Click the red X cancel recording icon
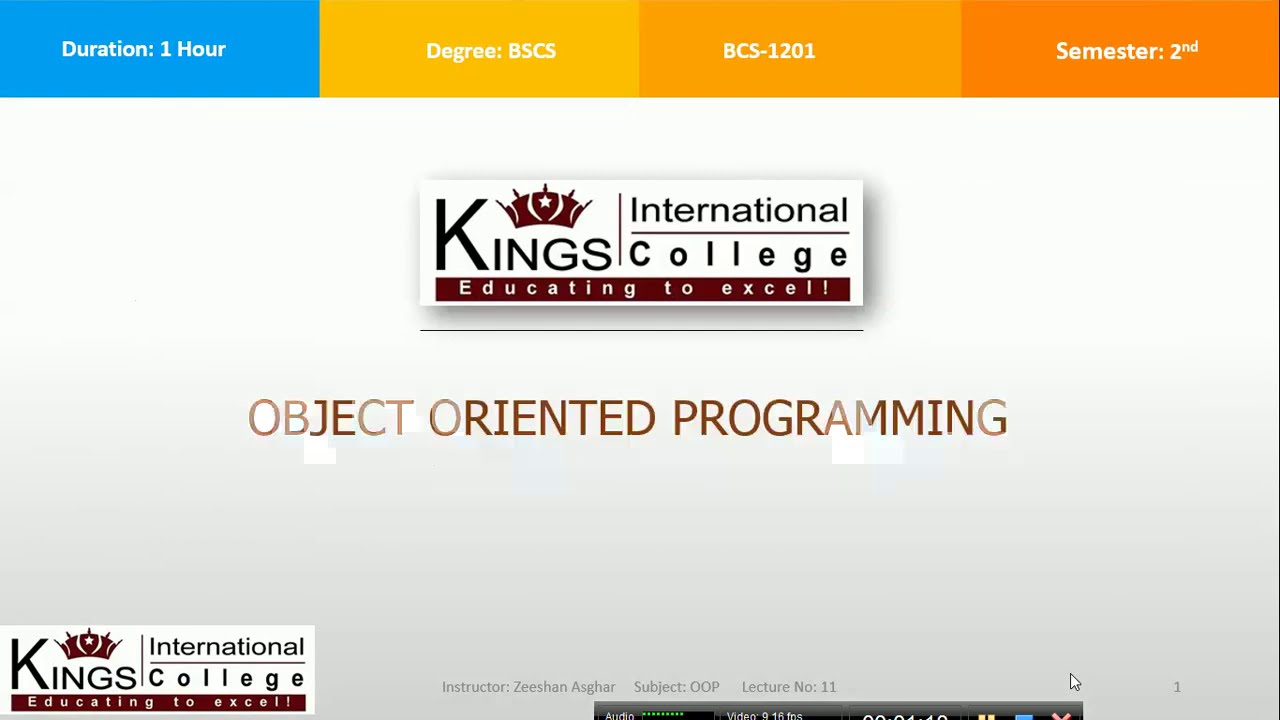This screenshot has width=1280, height=720. click(x=1061, y=716)
